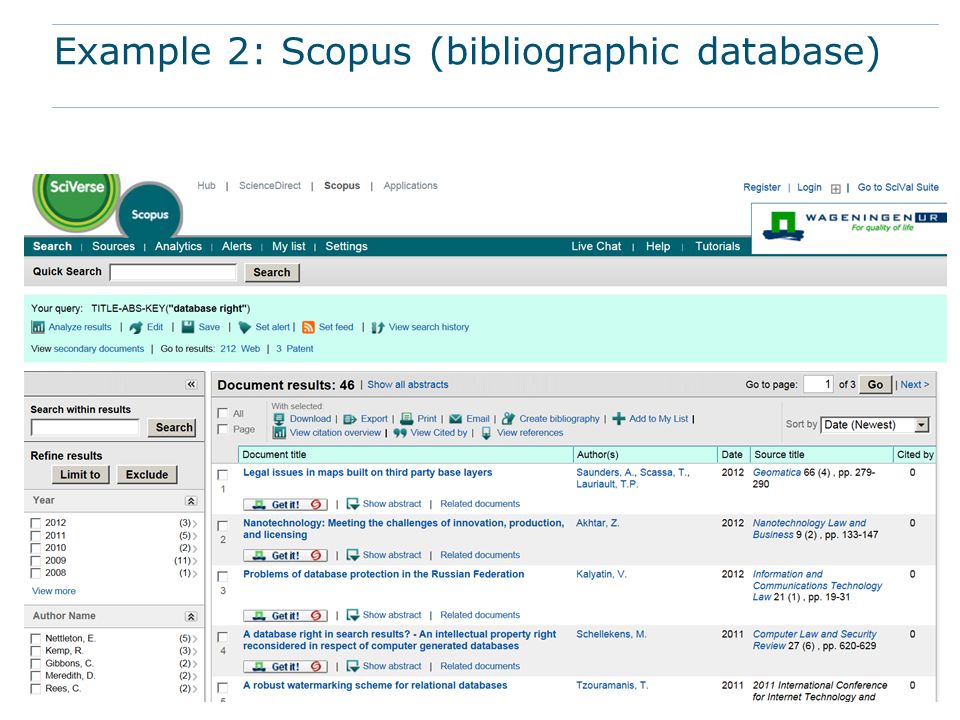Click the SciVerse logo
The height and width of the screenshot is (720, 960).
77,201
